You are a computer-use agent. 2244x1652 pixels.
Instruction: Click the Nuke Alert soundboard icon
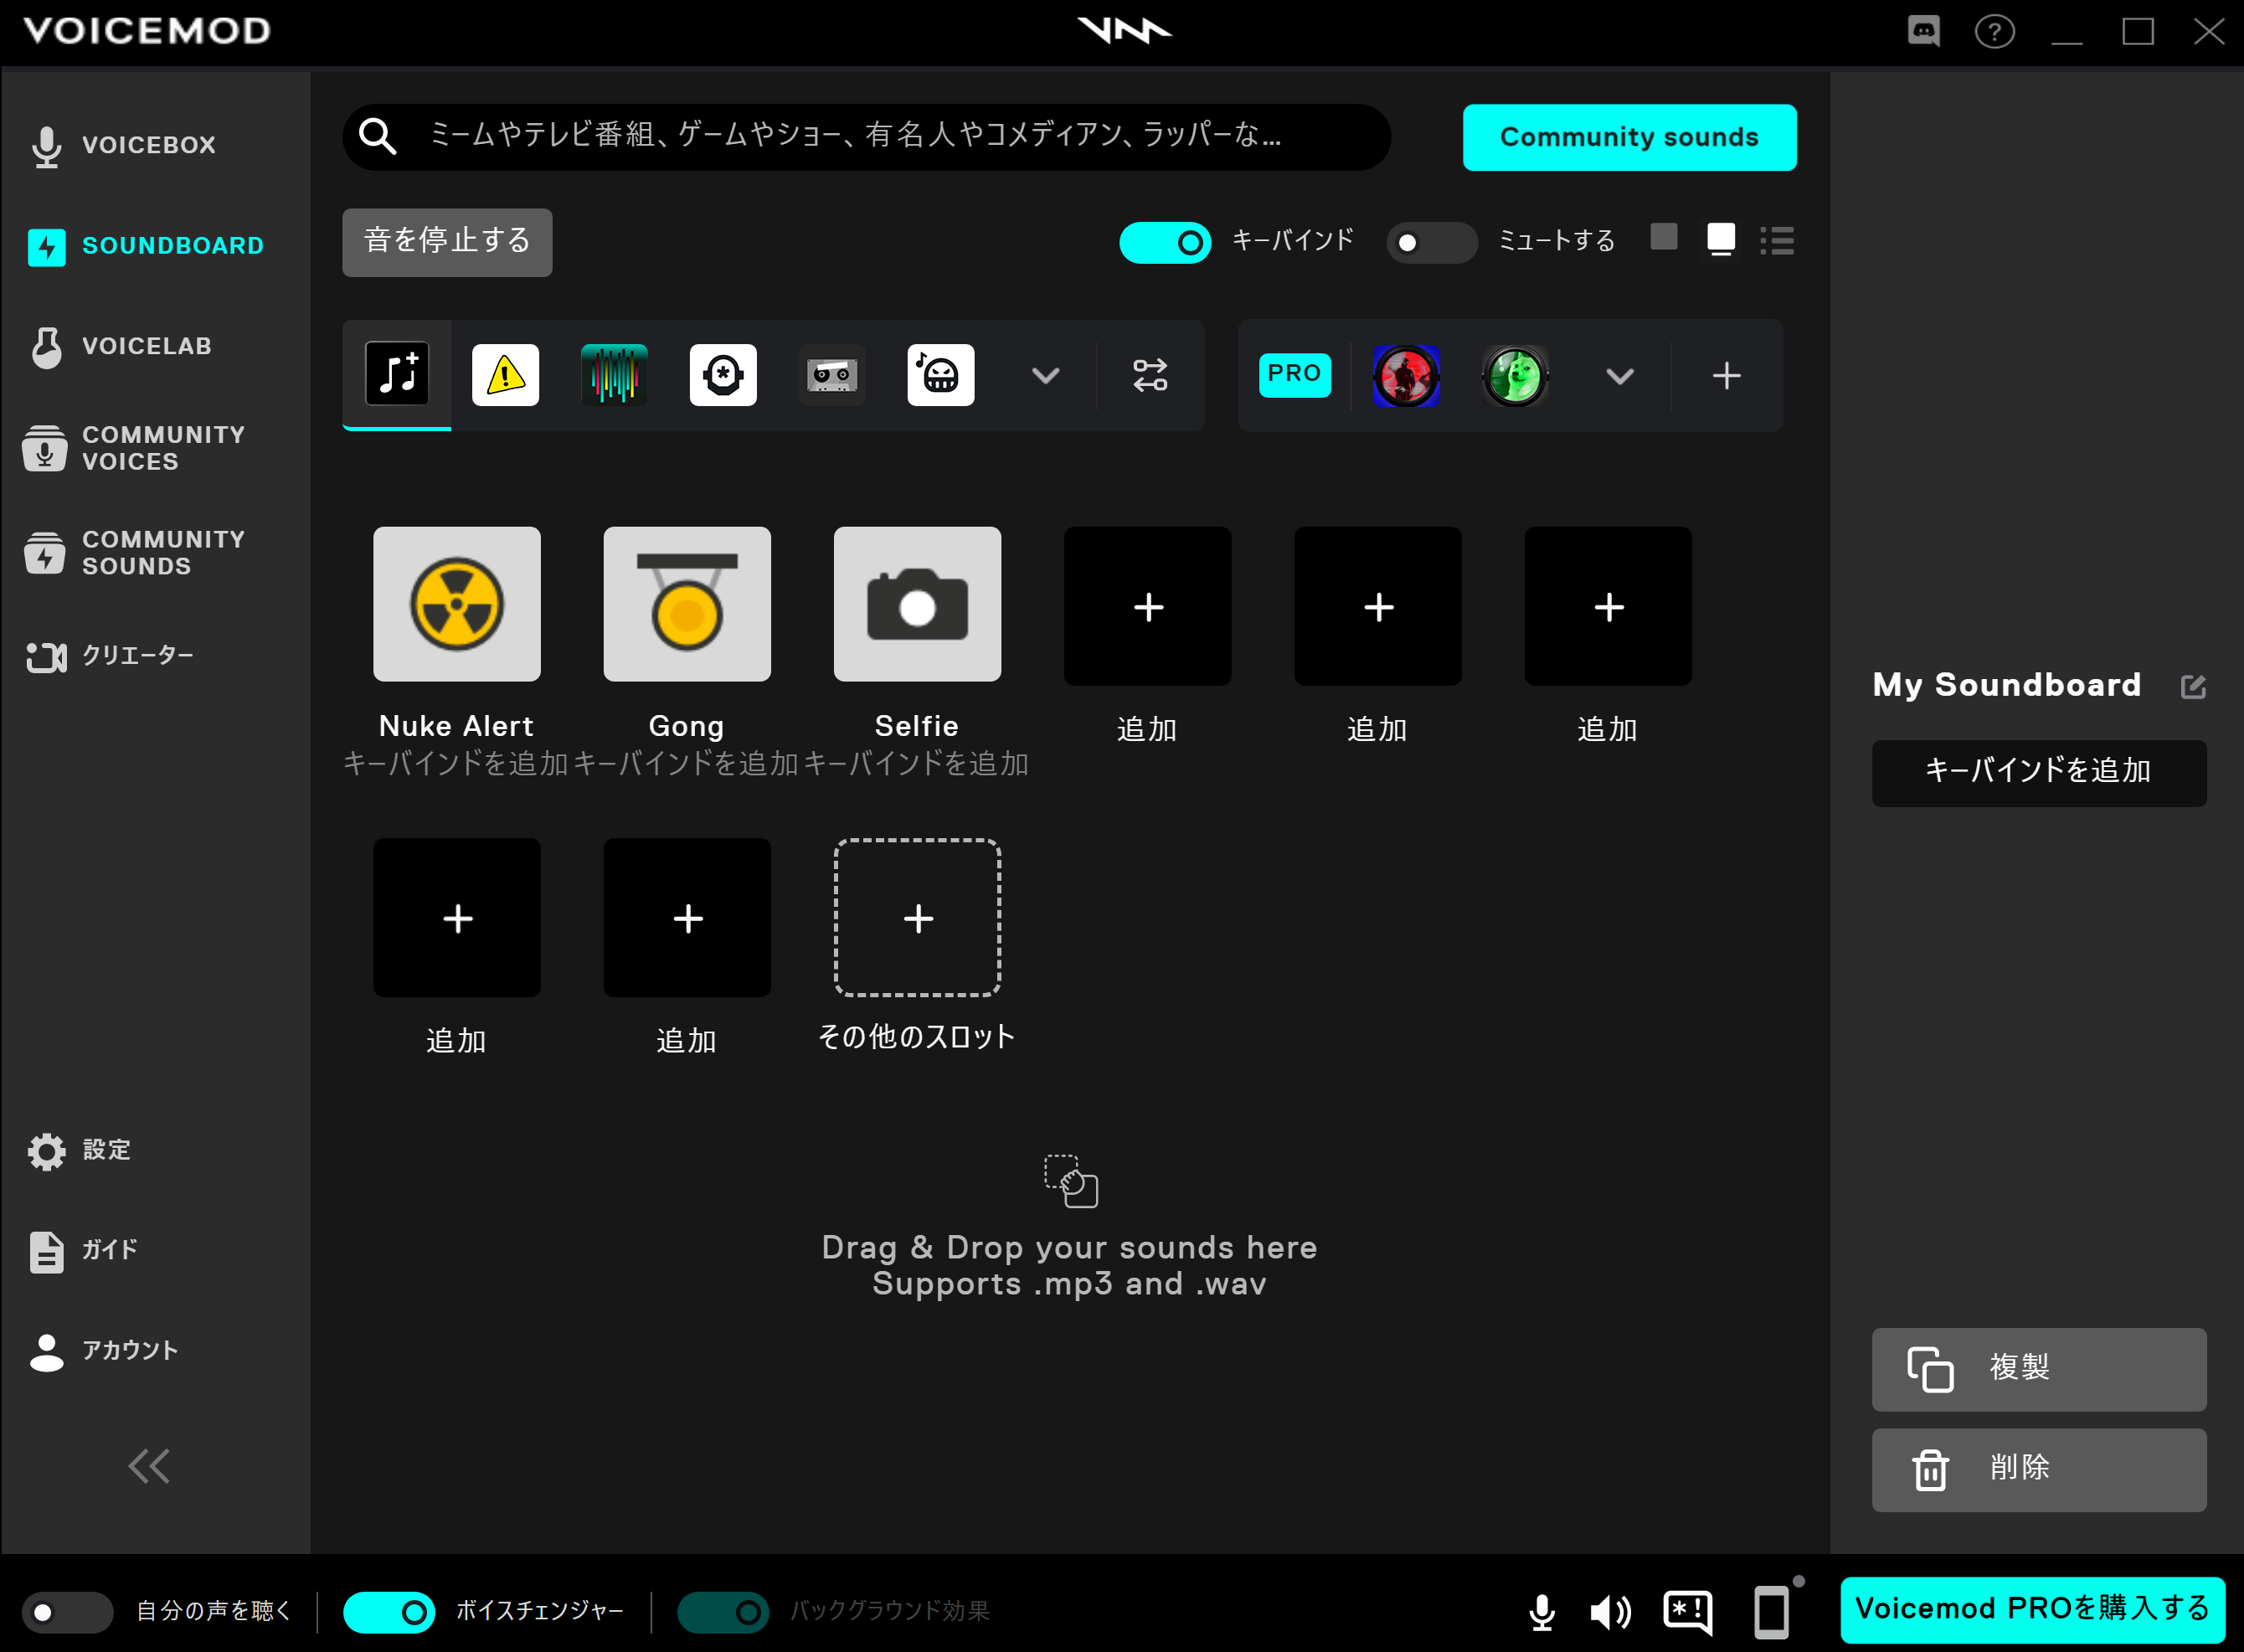coord(456,606)
